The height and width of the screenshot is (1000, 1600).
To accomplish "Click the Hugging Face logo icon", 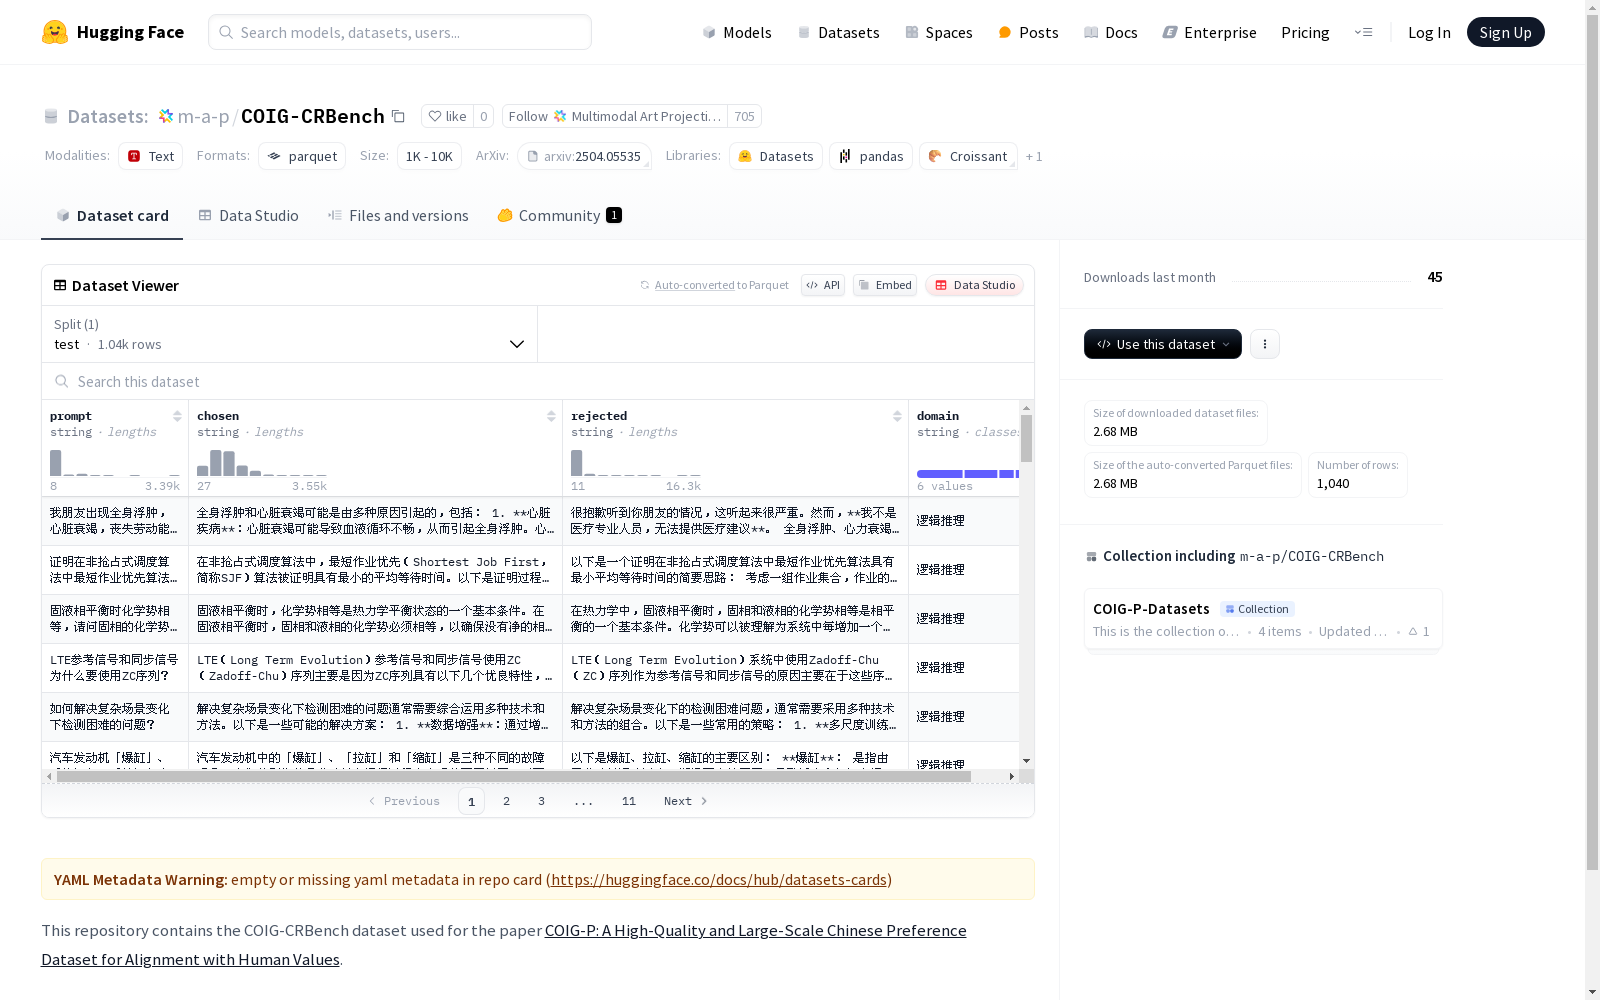I will click(55, 32).
